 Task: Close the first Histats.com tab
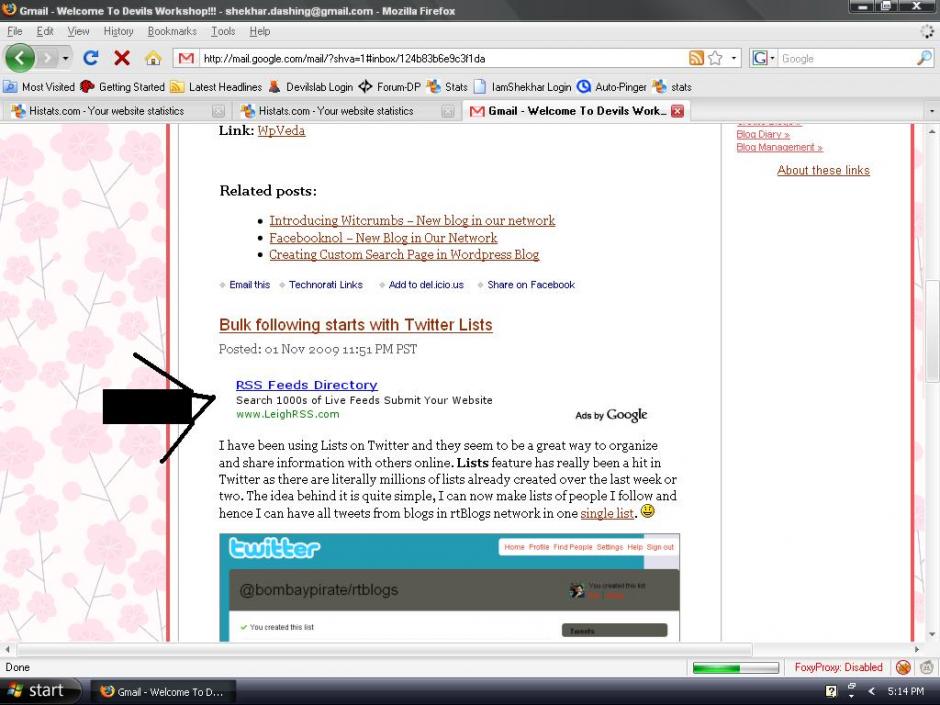click(218, 111)
